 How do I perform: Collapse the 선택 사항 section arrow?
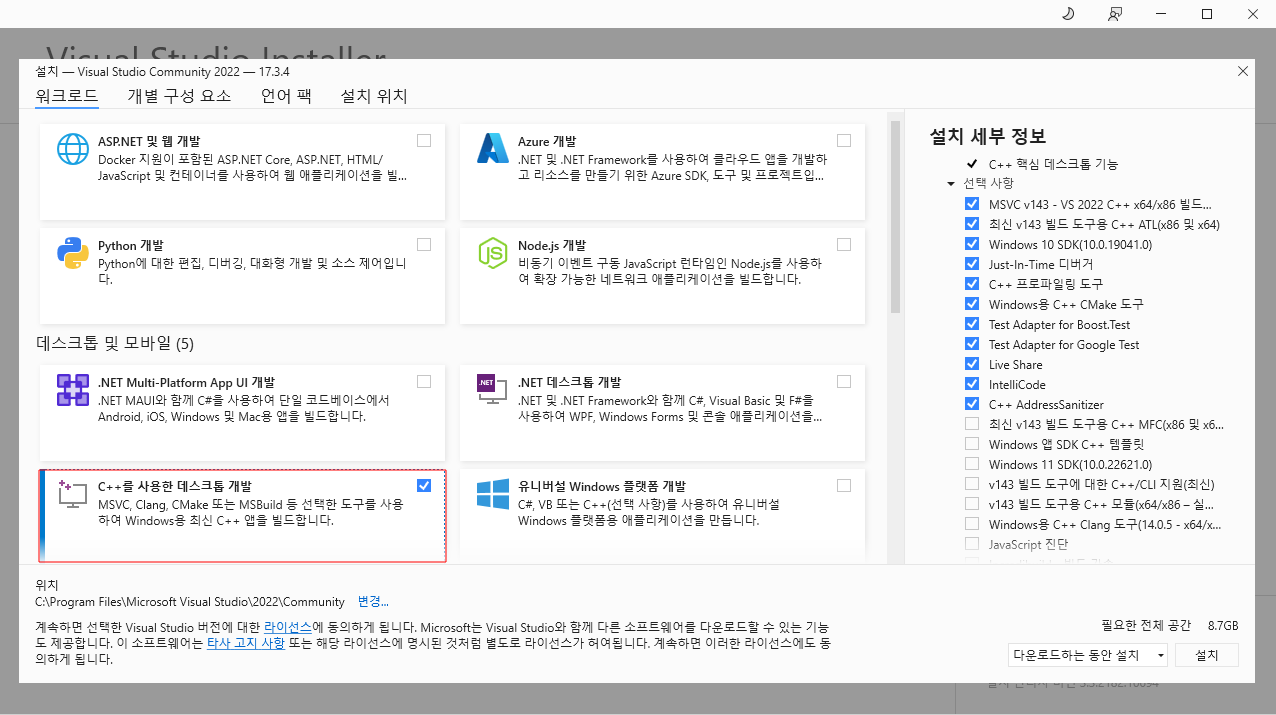pos(951,184)
